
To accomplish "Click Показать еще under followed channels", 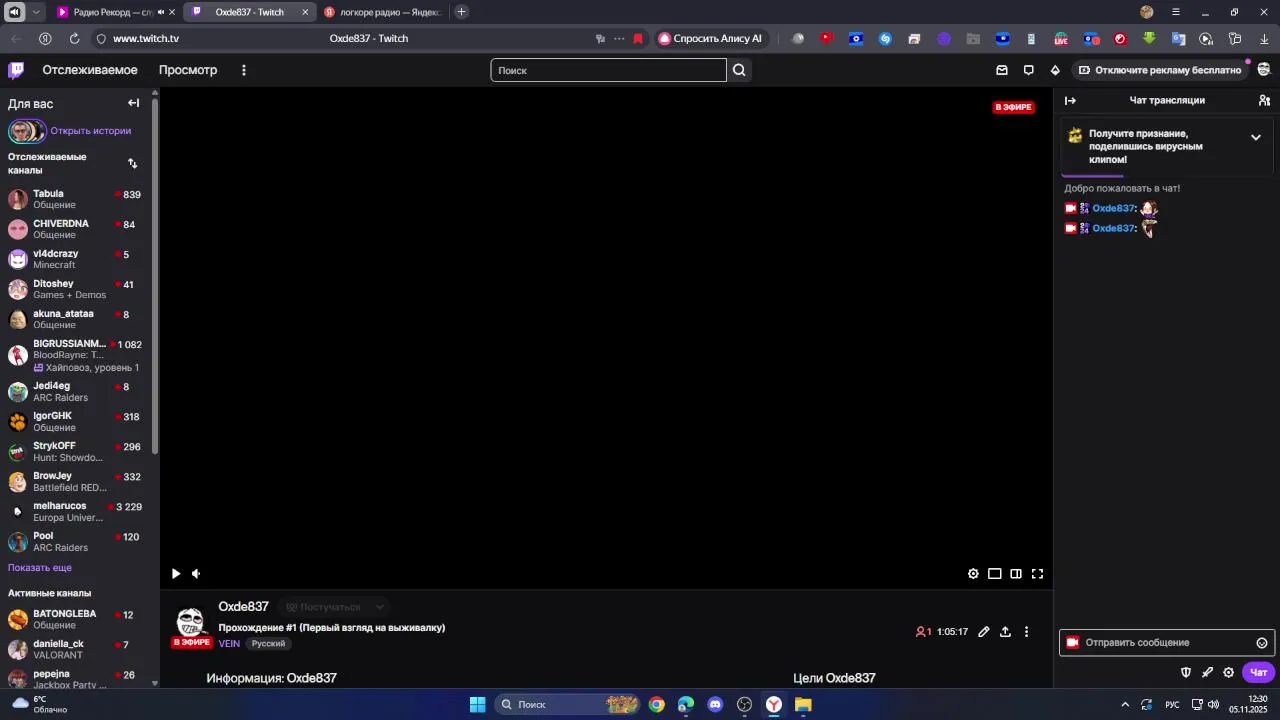I will [x=40, y=568].
